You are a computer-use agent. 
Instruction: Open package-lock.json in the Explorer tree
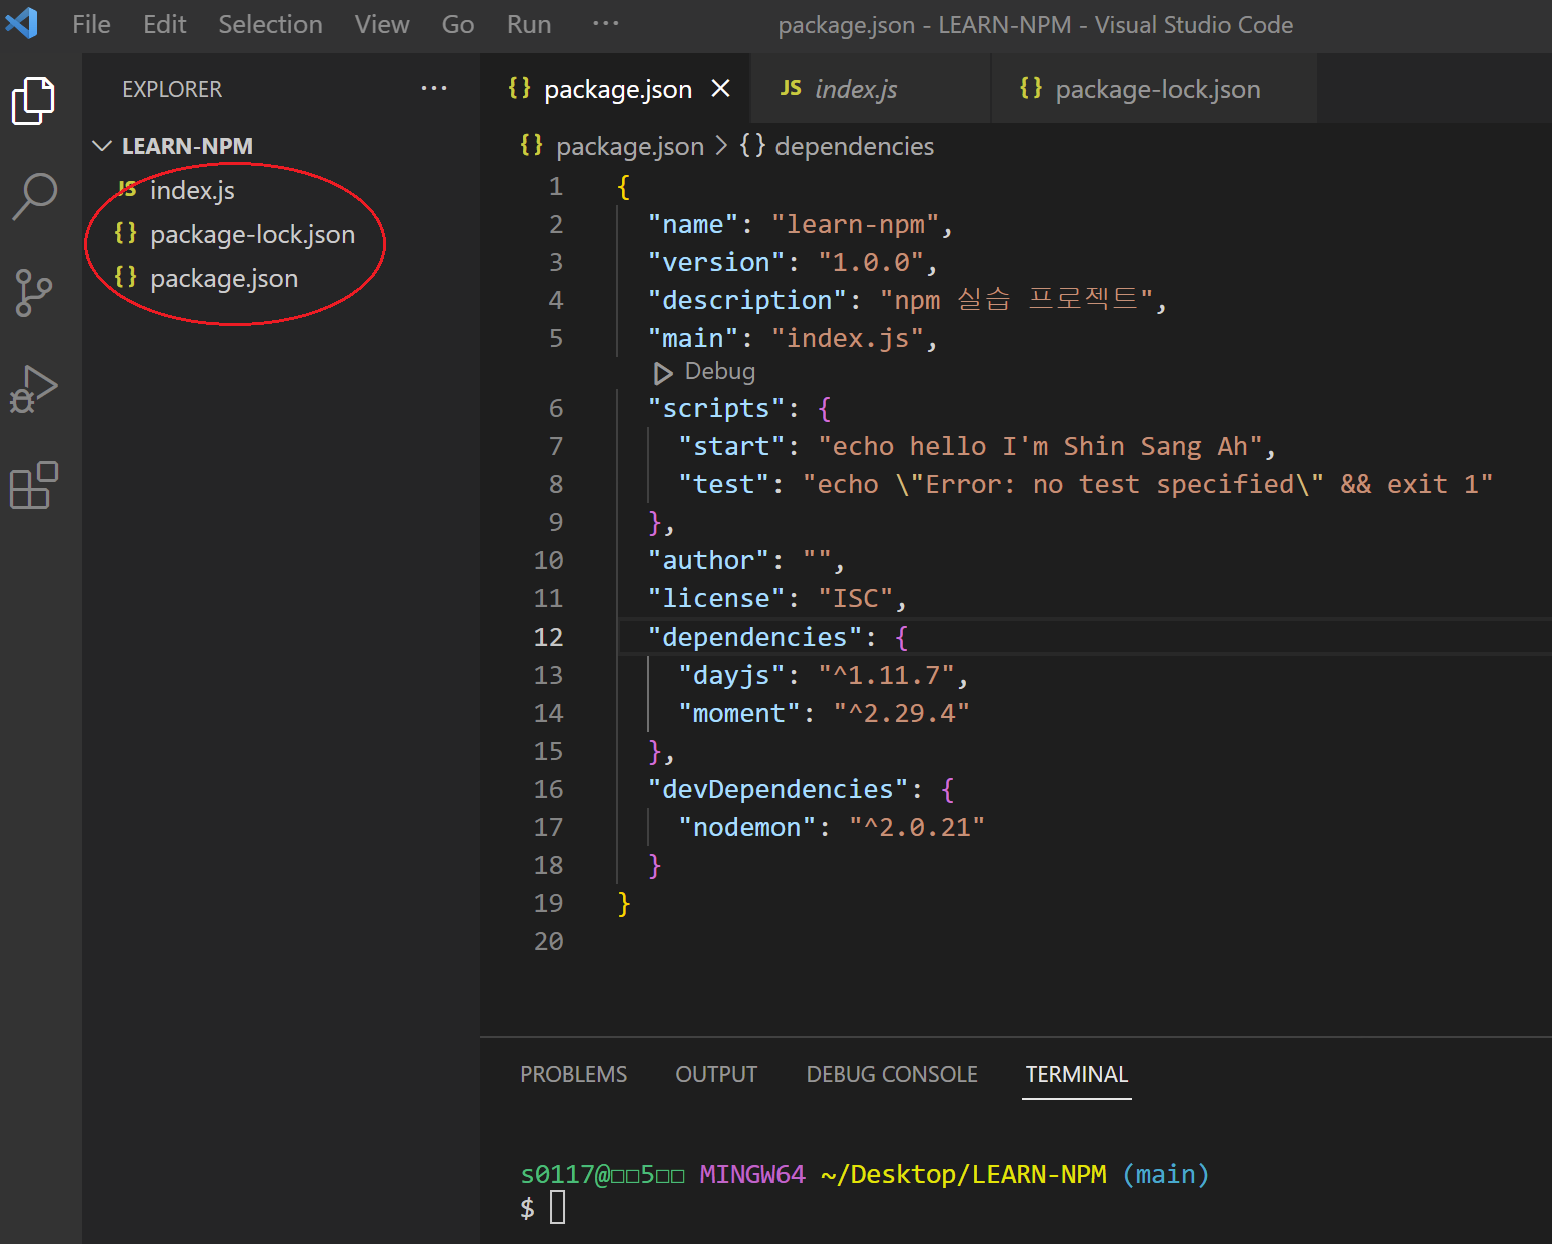click(x=281, y=234)
